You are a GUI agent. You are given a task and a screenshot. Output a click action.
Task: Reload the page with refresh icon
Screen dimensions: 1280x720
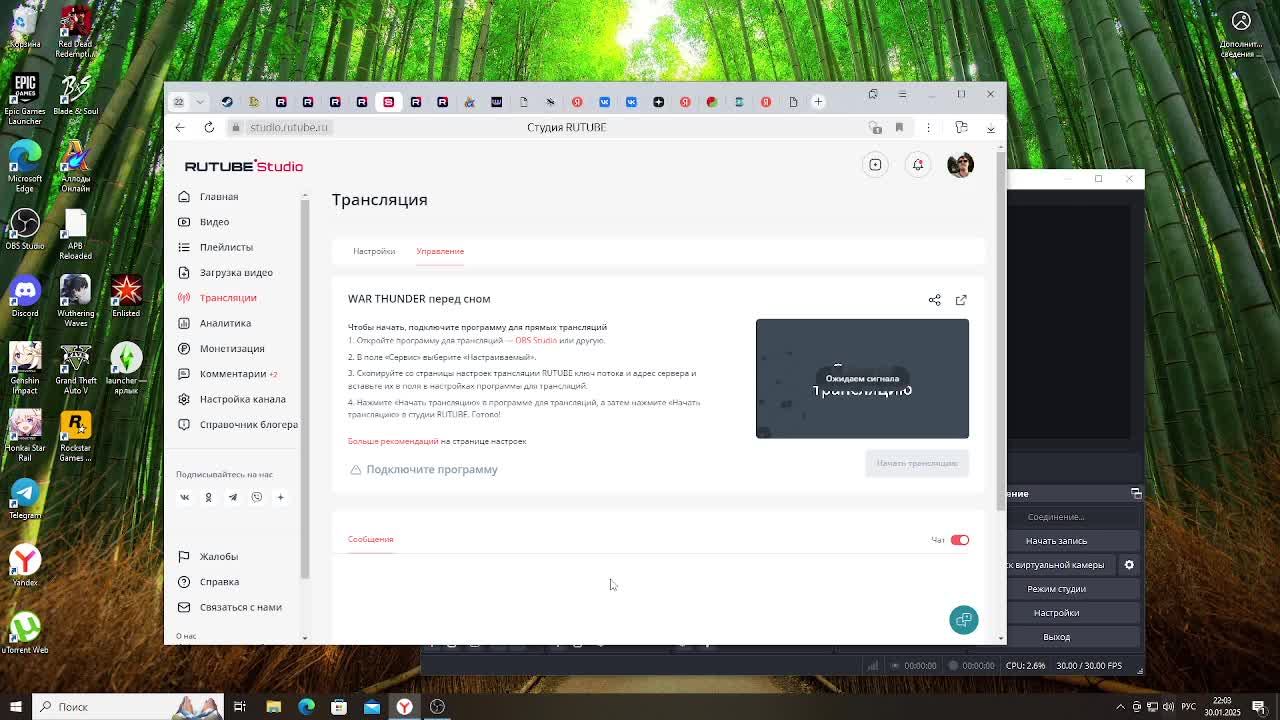click(209, 127)
